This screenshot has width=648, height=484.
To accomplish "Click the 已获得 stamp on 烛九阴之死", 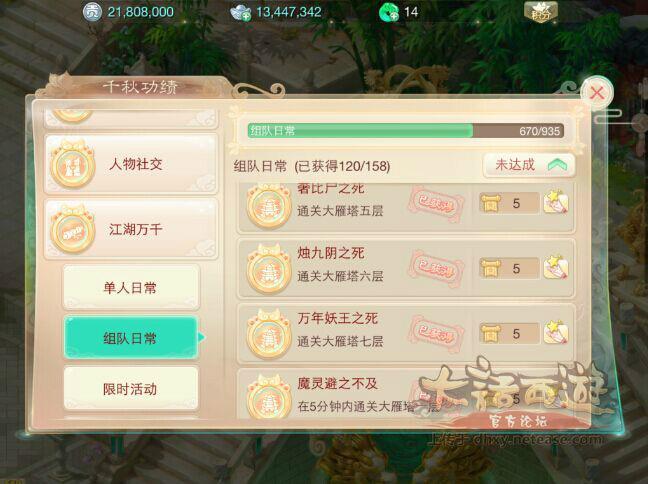I will [436, 269].
